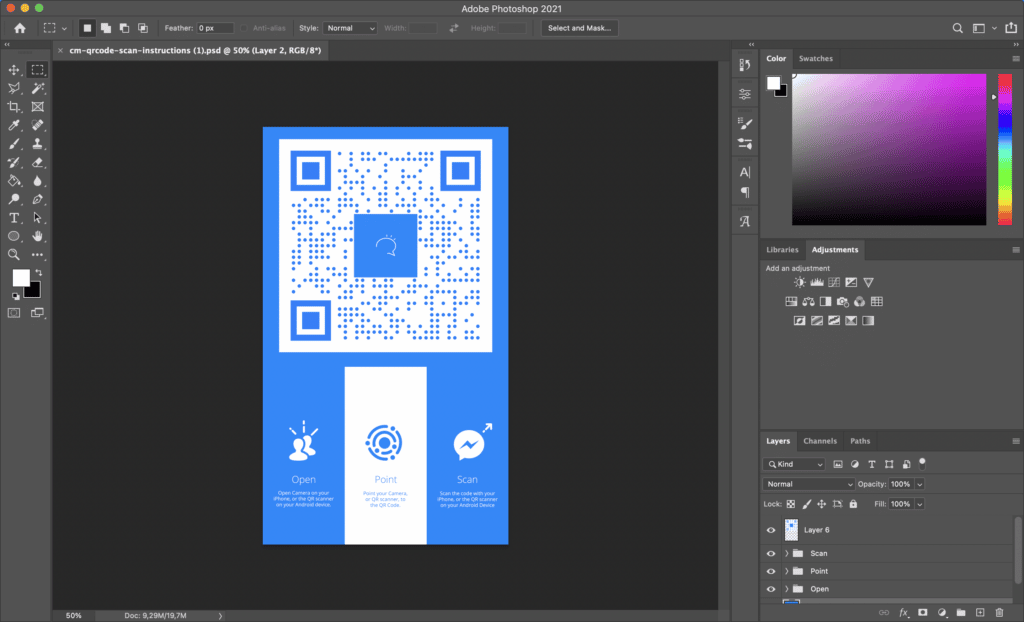Image resolution: width=1024 pixels, height=622 pixels.
Task: Open the Create new layer icon
Action: (980, 612)
